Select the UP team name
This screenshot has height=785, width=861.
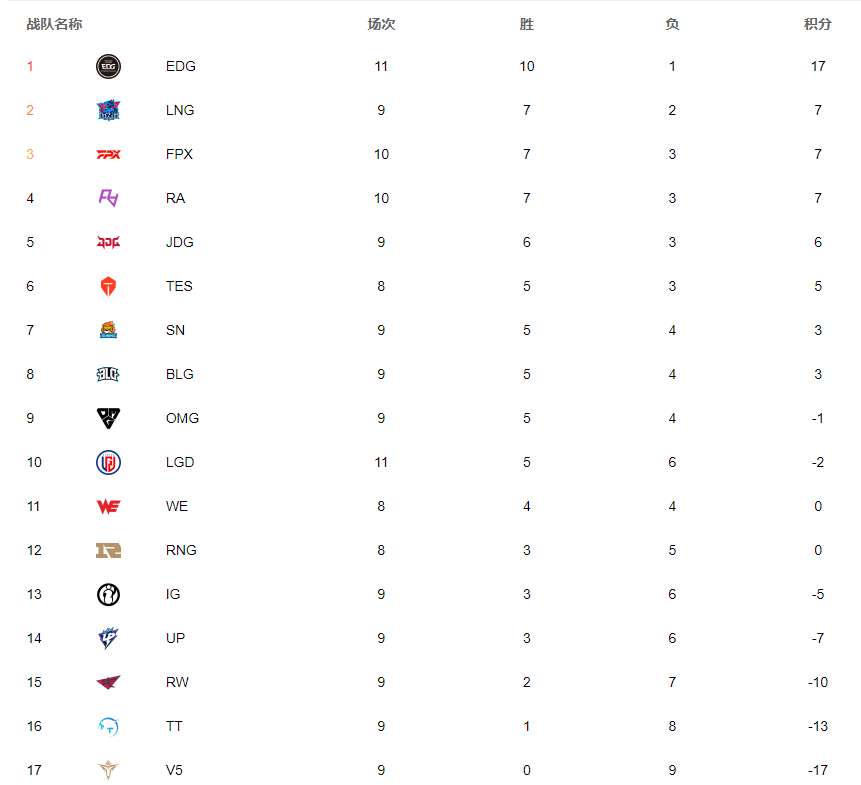tap(175, 638)
